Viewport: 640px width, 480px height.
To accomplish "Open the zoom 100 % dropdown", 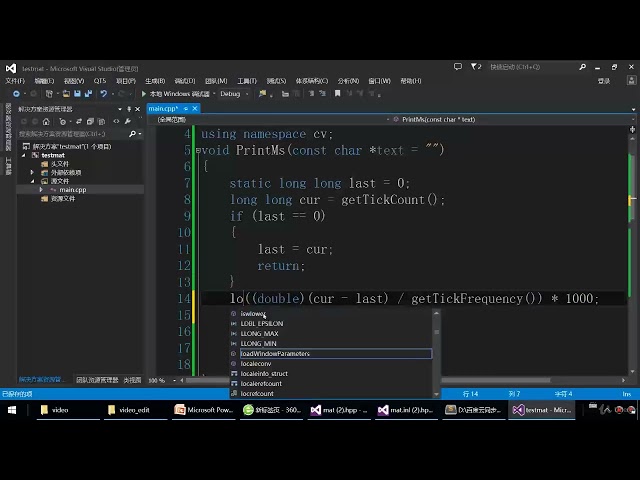I will click(x=162, y=380).
